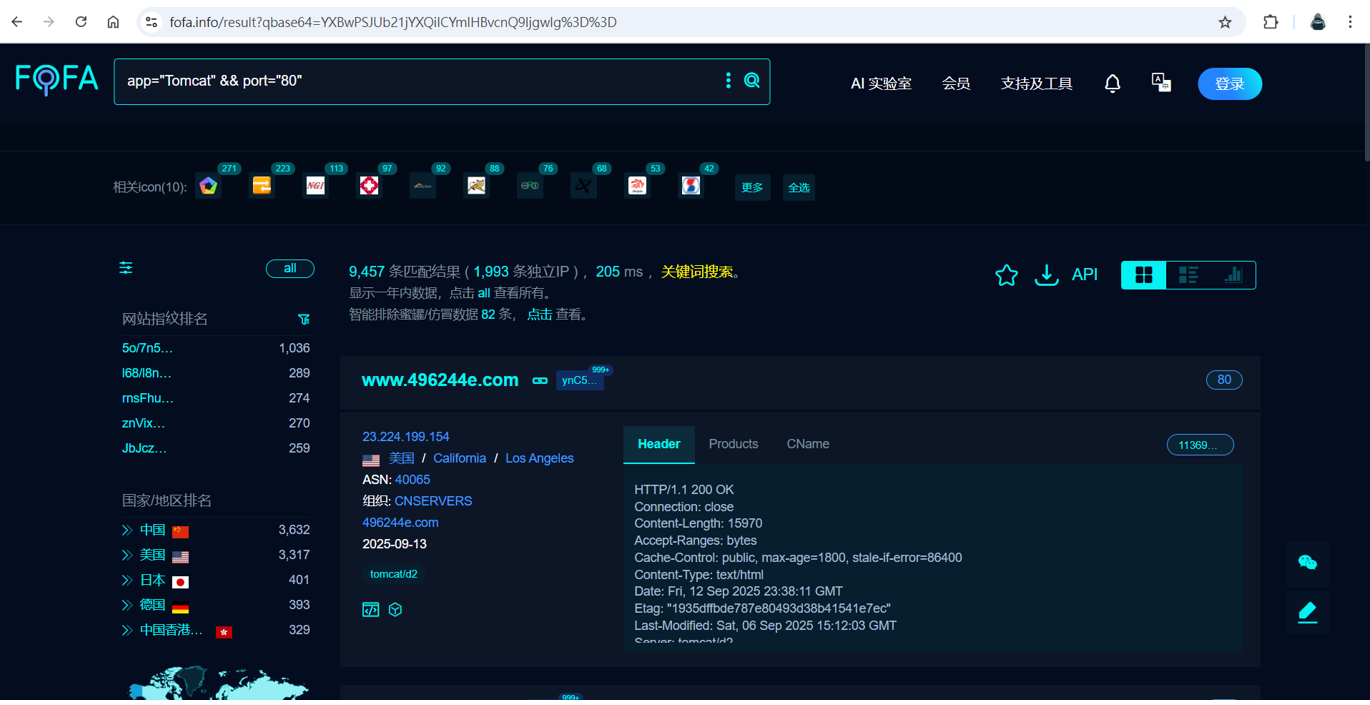Expand the 德国 country entry
Screen dimensions: 1370x705
(127, 605)
